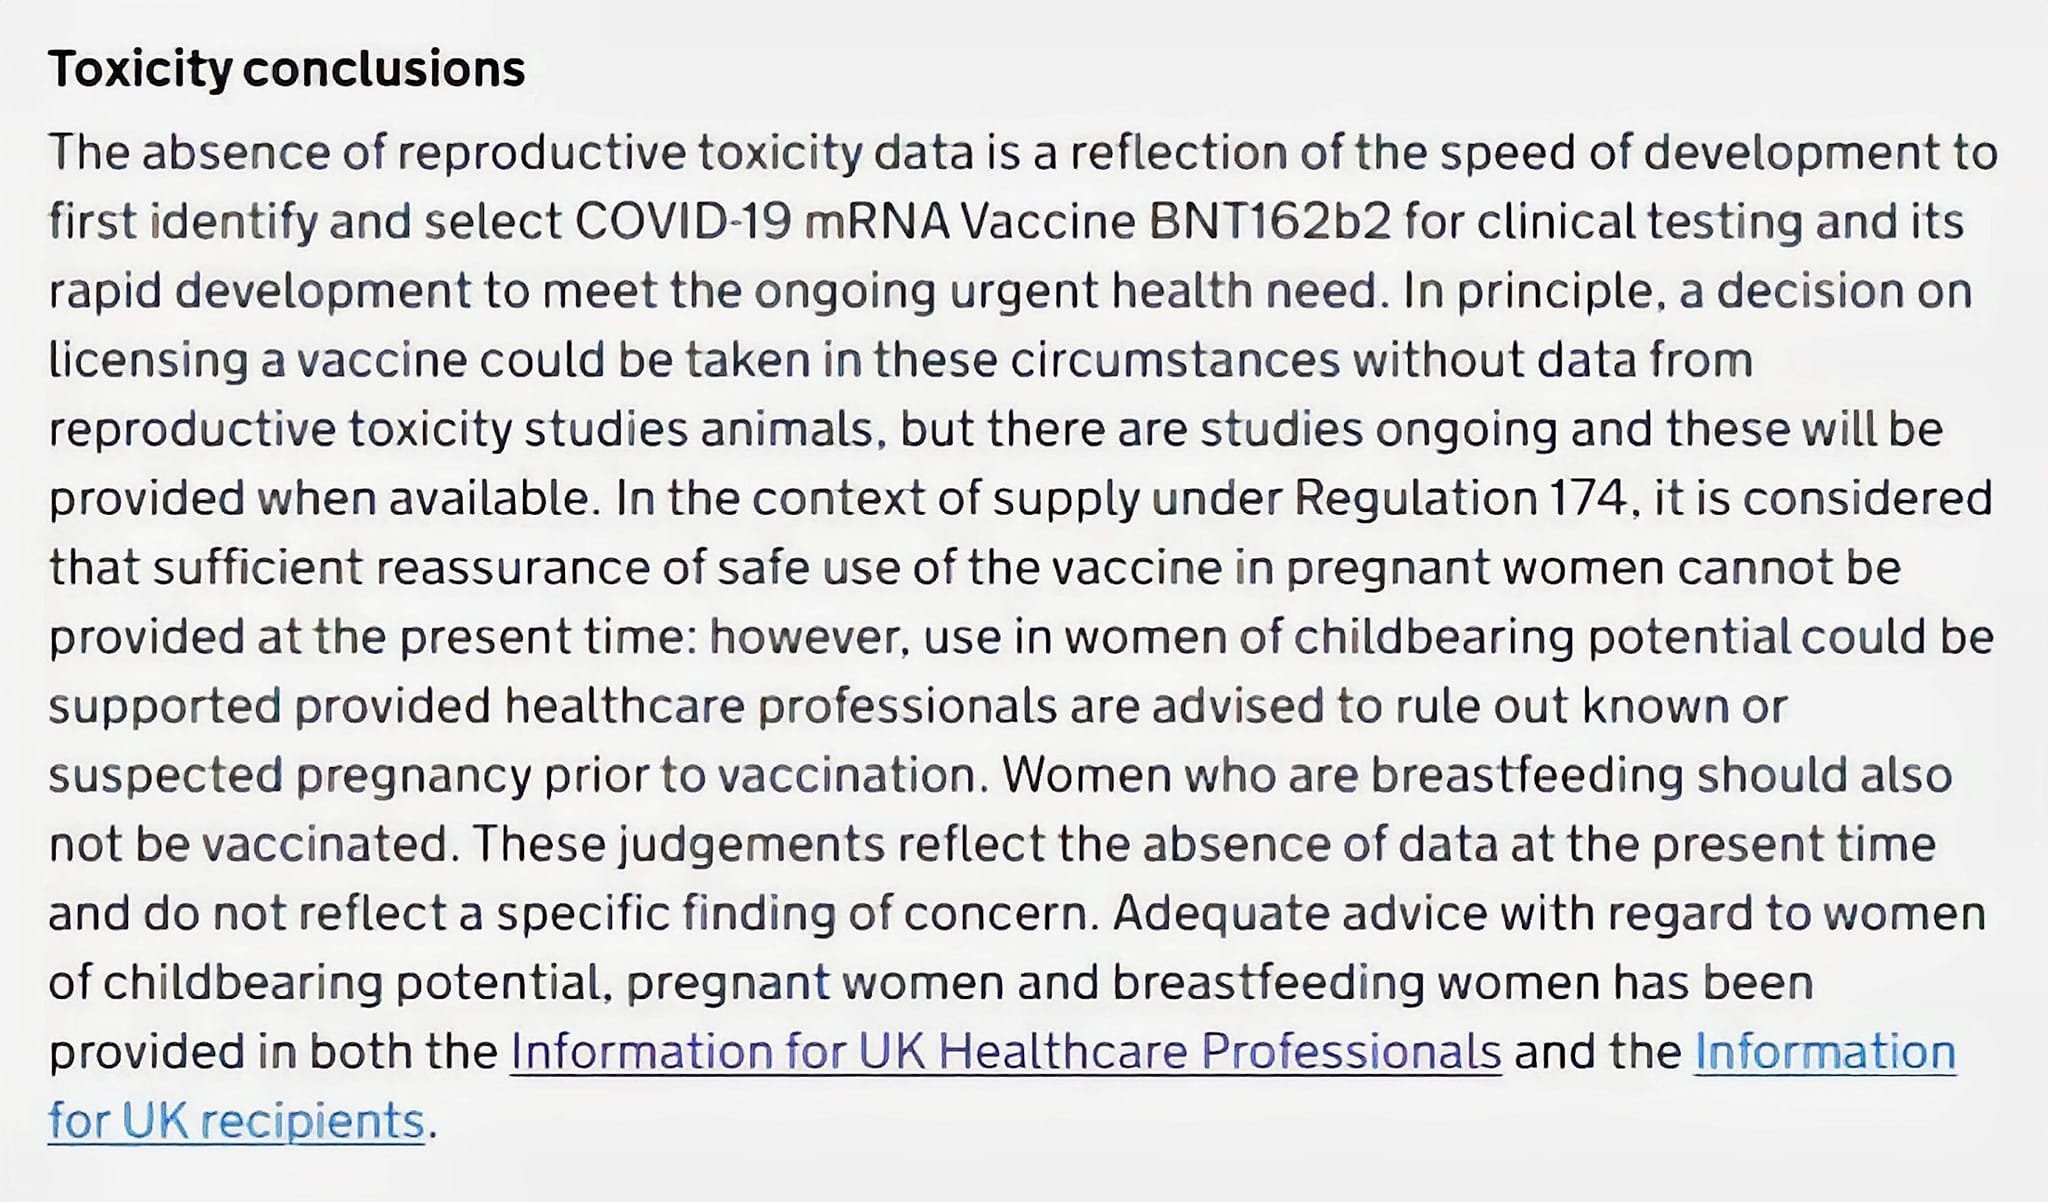Click the text Regulation 174
The width and height of the screenshot is (2048, 1202).
1461,498
